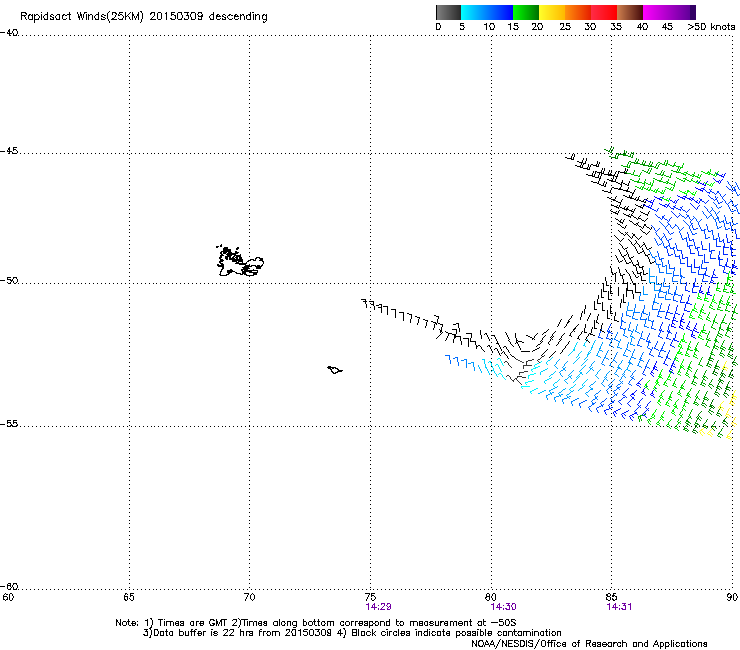Click the NOAA/NESDIS credit text
The image size is (740, 650).
coord(589,644)
